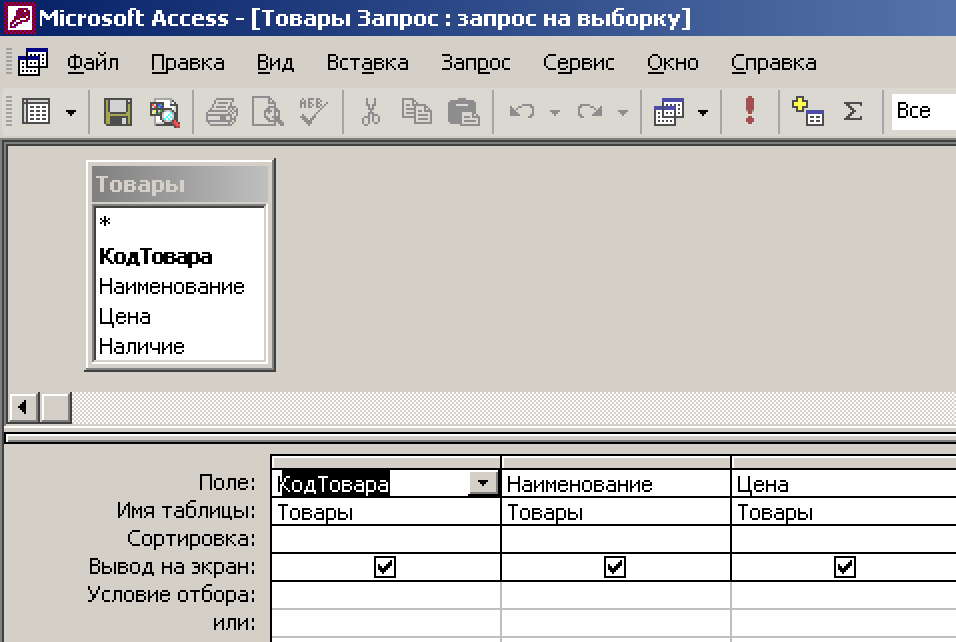956x642 pixels.
Task: Click the Undo arrow icon
Action: click(522, 112)
